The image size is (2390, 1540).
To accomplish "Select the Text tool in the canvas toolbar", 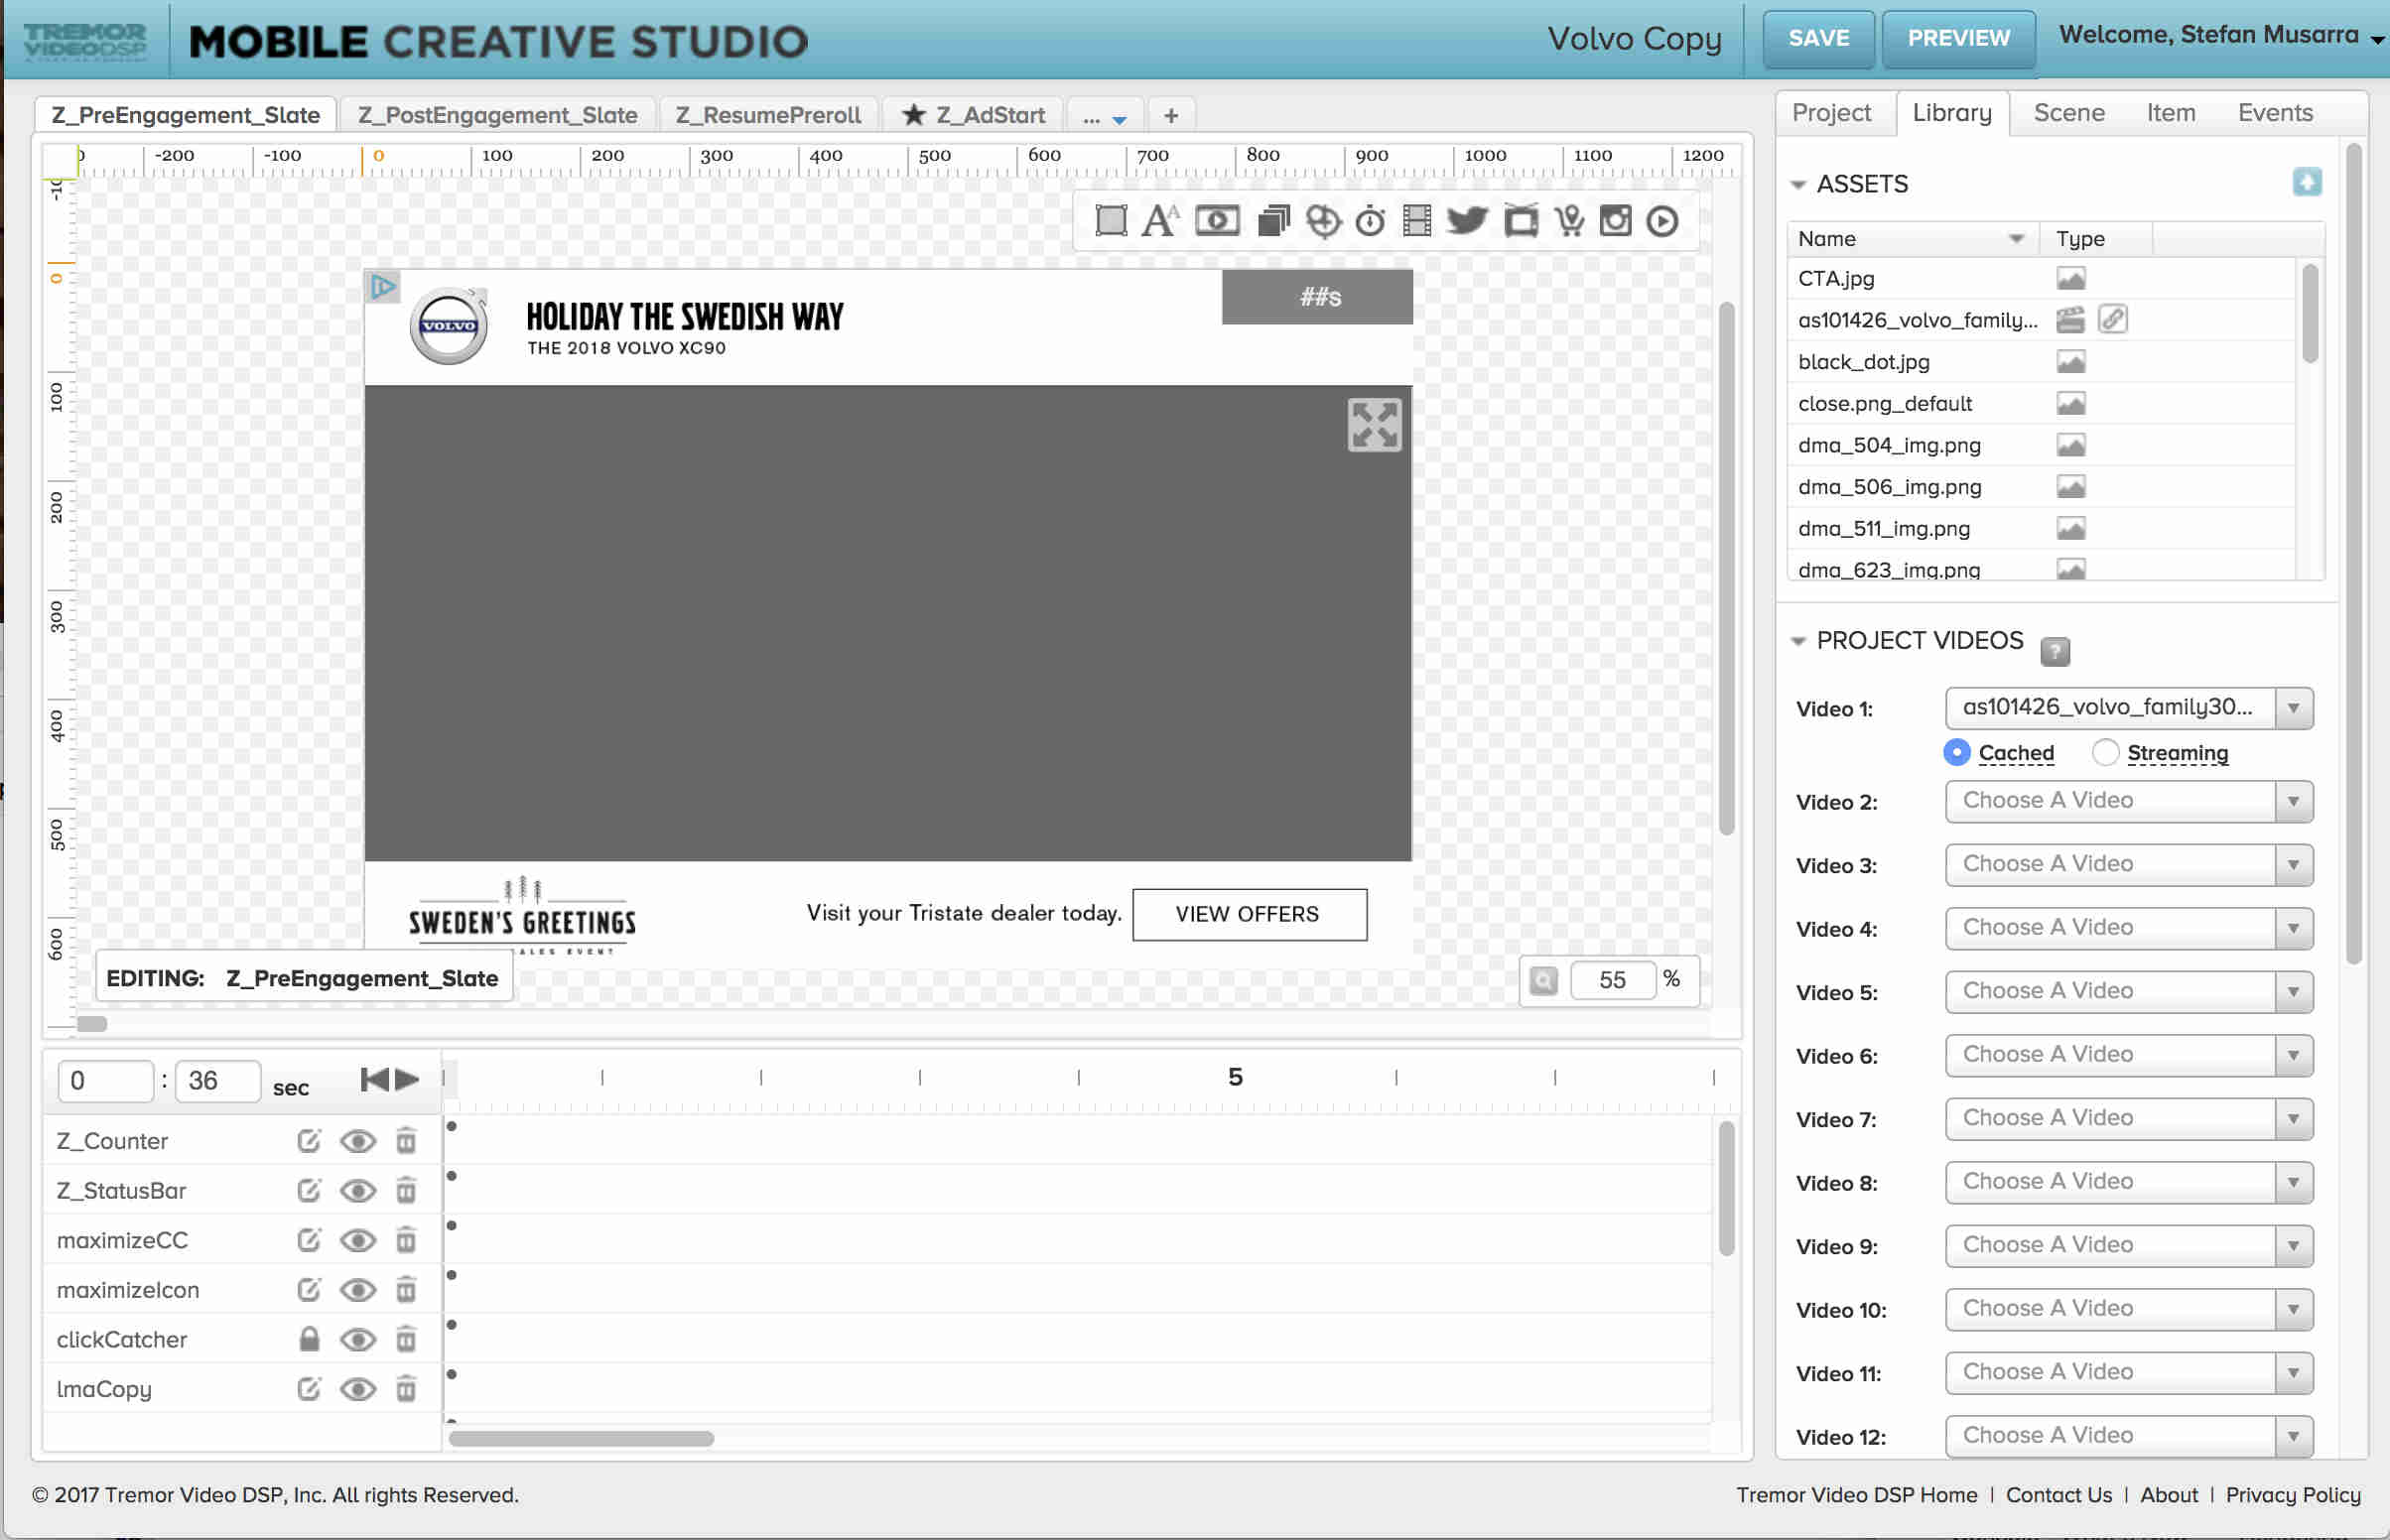I will tap(1160, 220).
